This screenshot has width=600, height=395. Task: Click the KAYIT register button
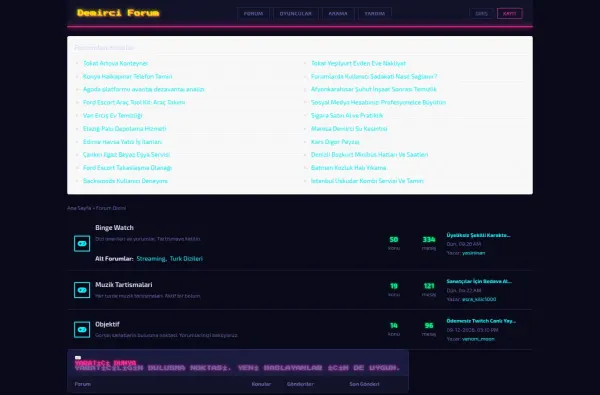click(510, 13)
